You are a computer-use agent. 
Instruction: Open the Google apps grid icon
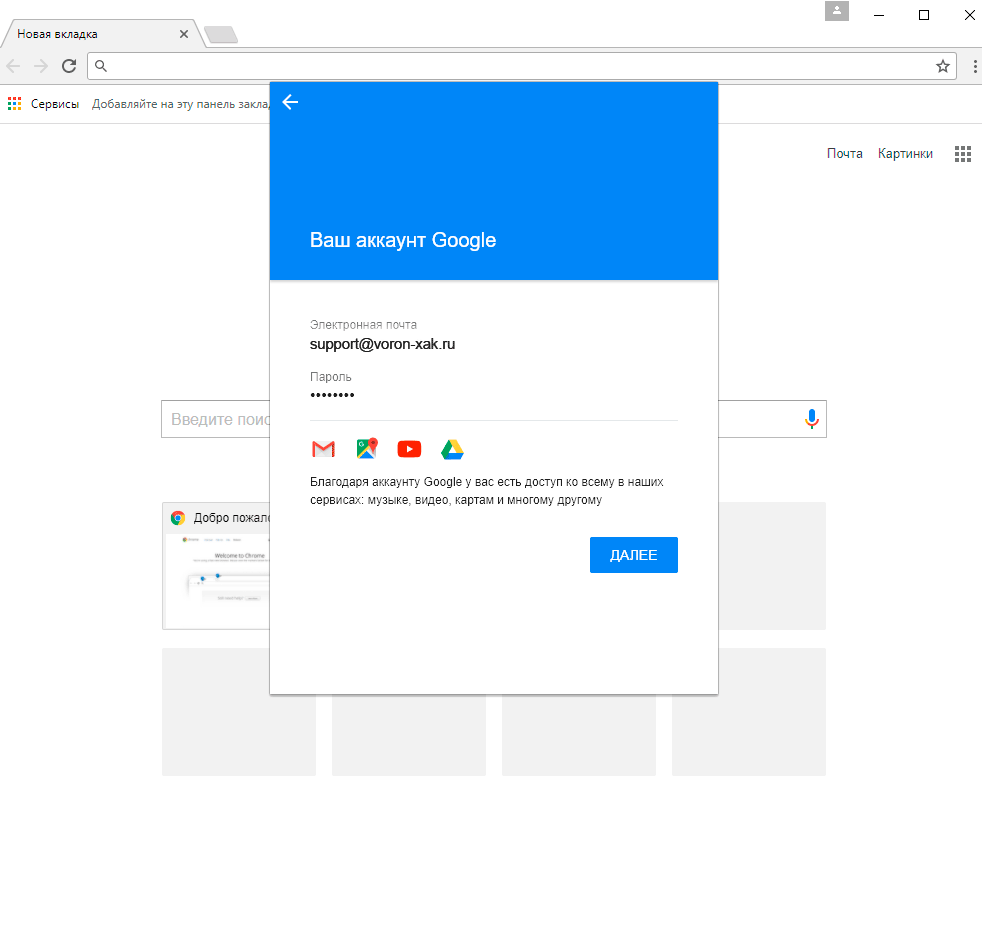pos(962,154)
